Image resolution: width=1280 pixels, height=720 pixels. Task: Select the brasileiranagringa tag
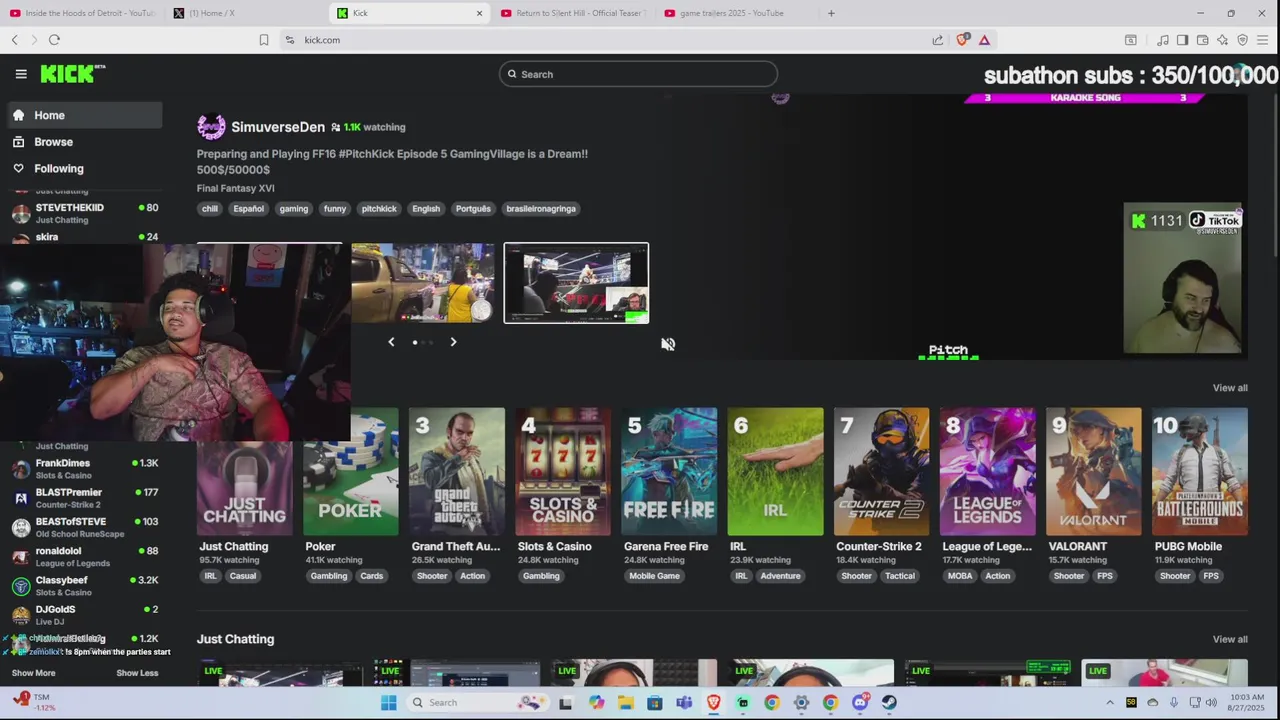tap(541, 209)
